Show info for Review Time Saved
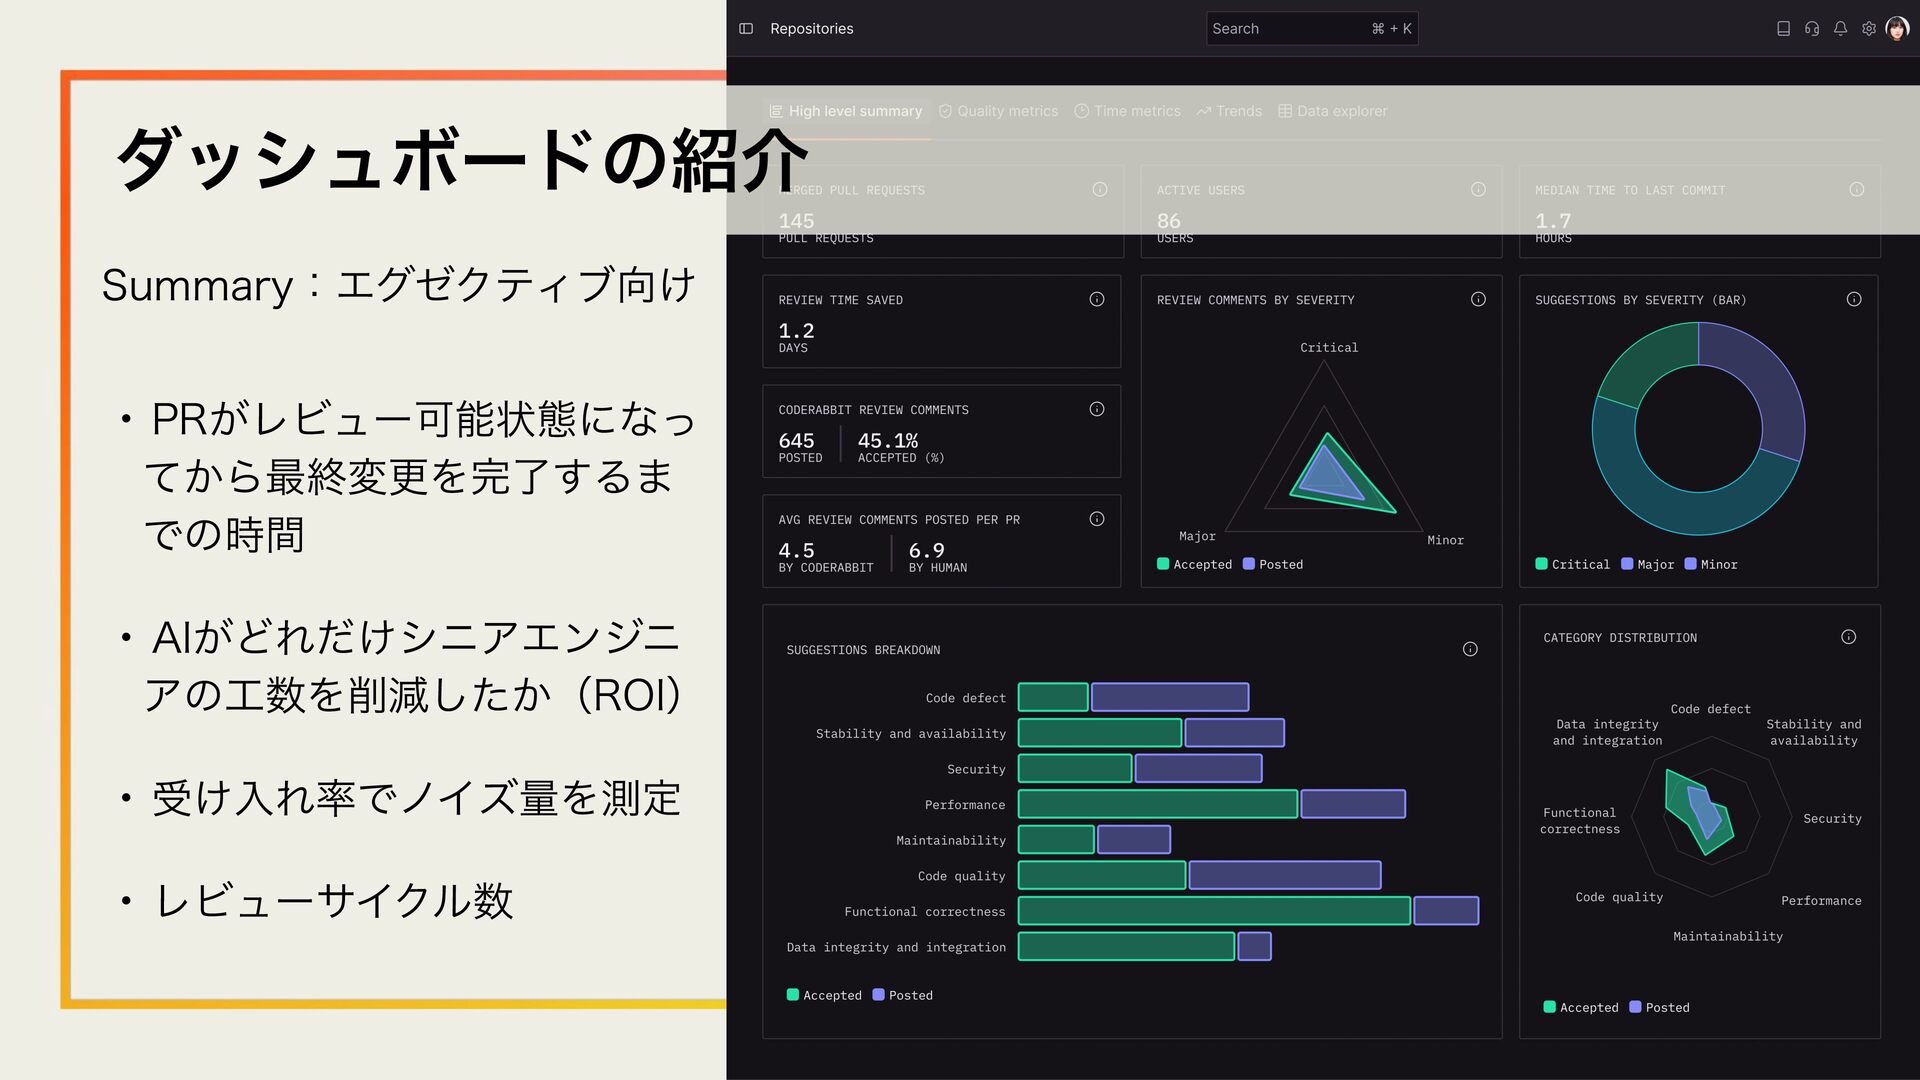This screenshot has height=1080, width=1920. point(1097,299)
